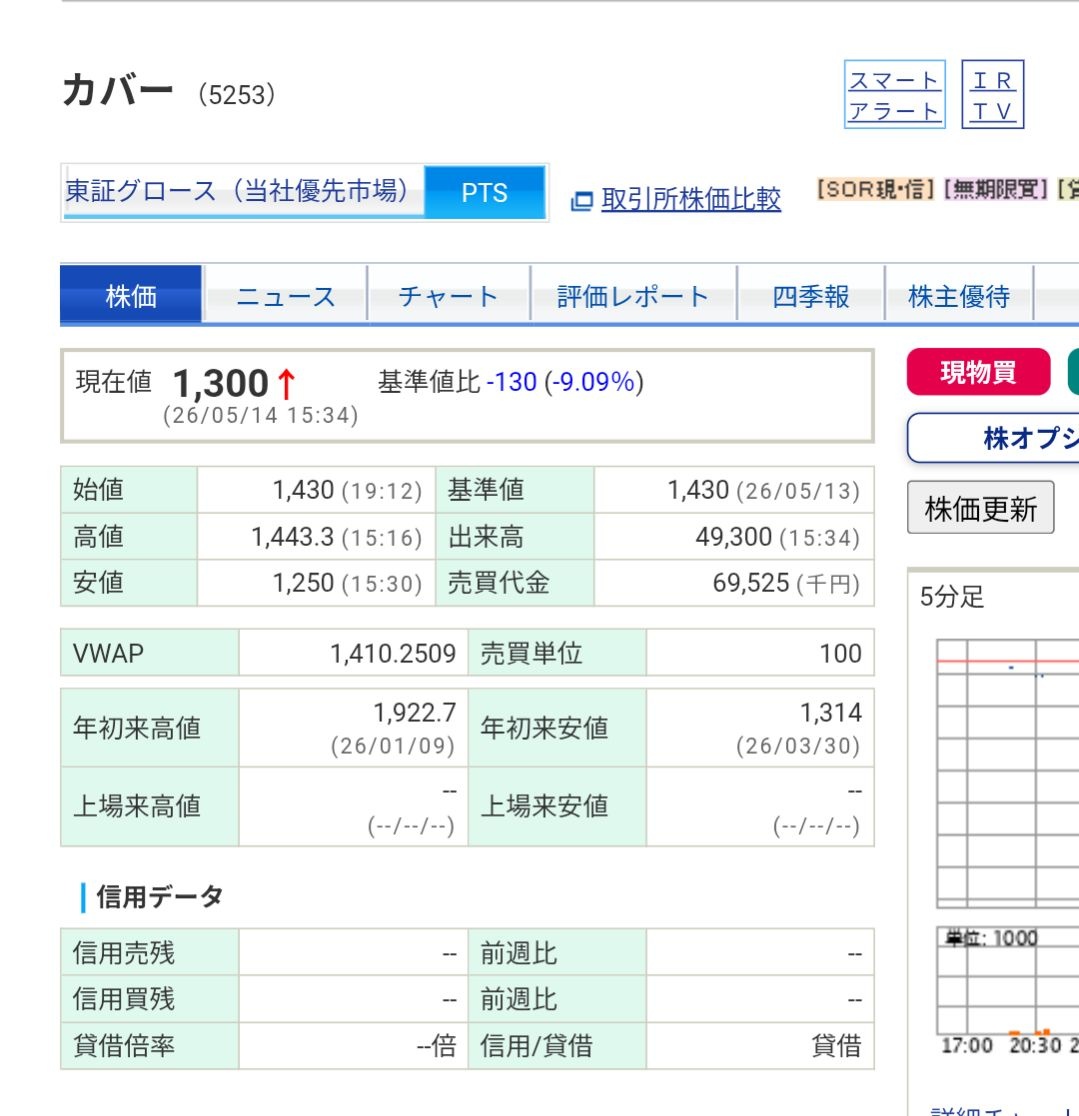Click the 無期限買 badge
Image resolution: width=1079 pixels, height=1116 pixels.
[x=996, y=189]
